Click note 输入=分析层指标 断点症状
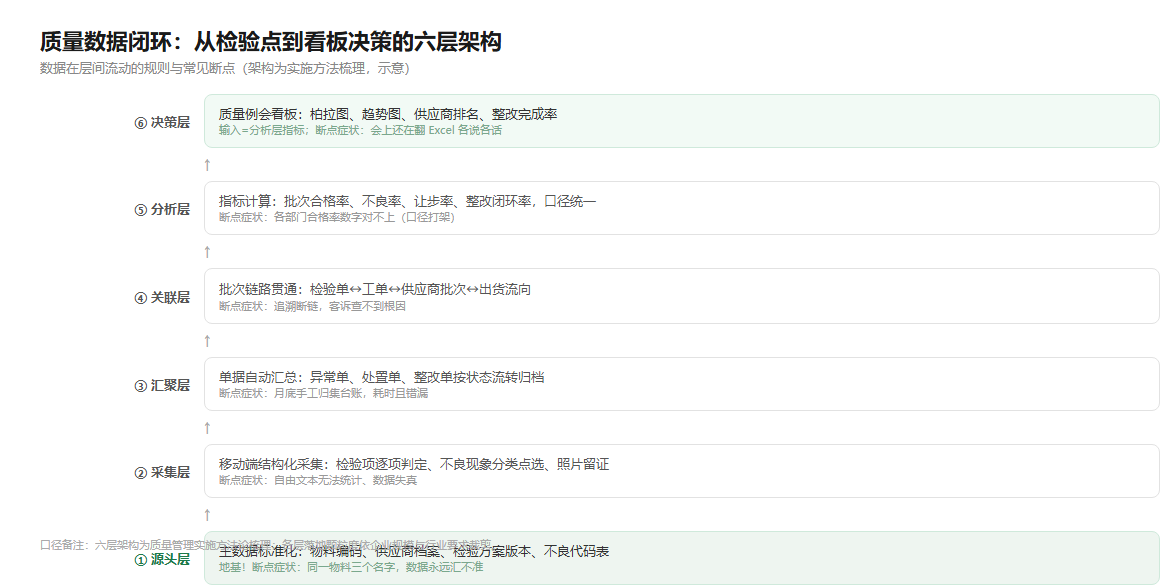 [360, 130]
